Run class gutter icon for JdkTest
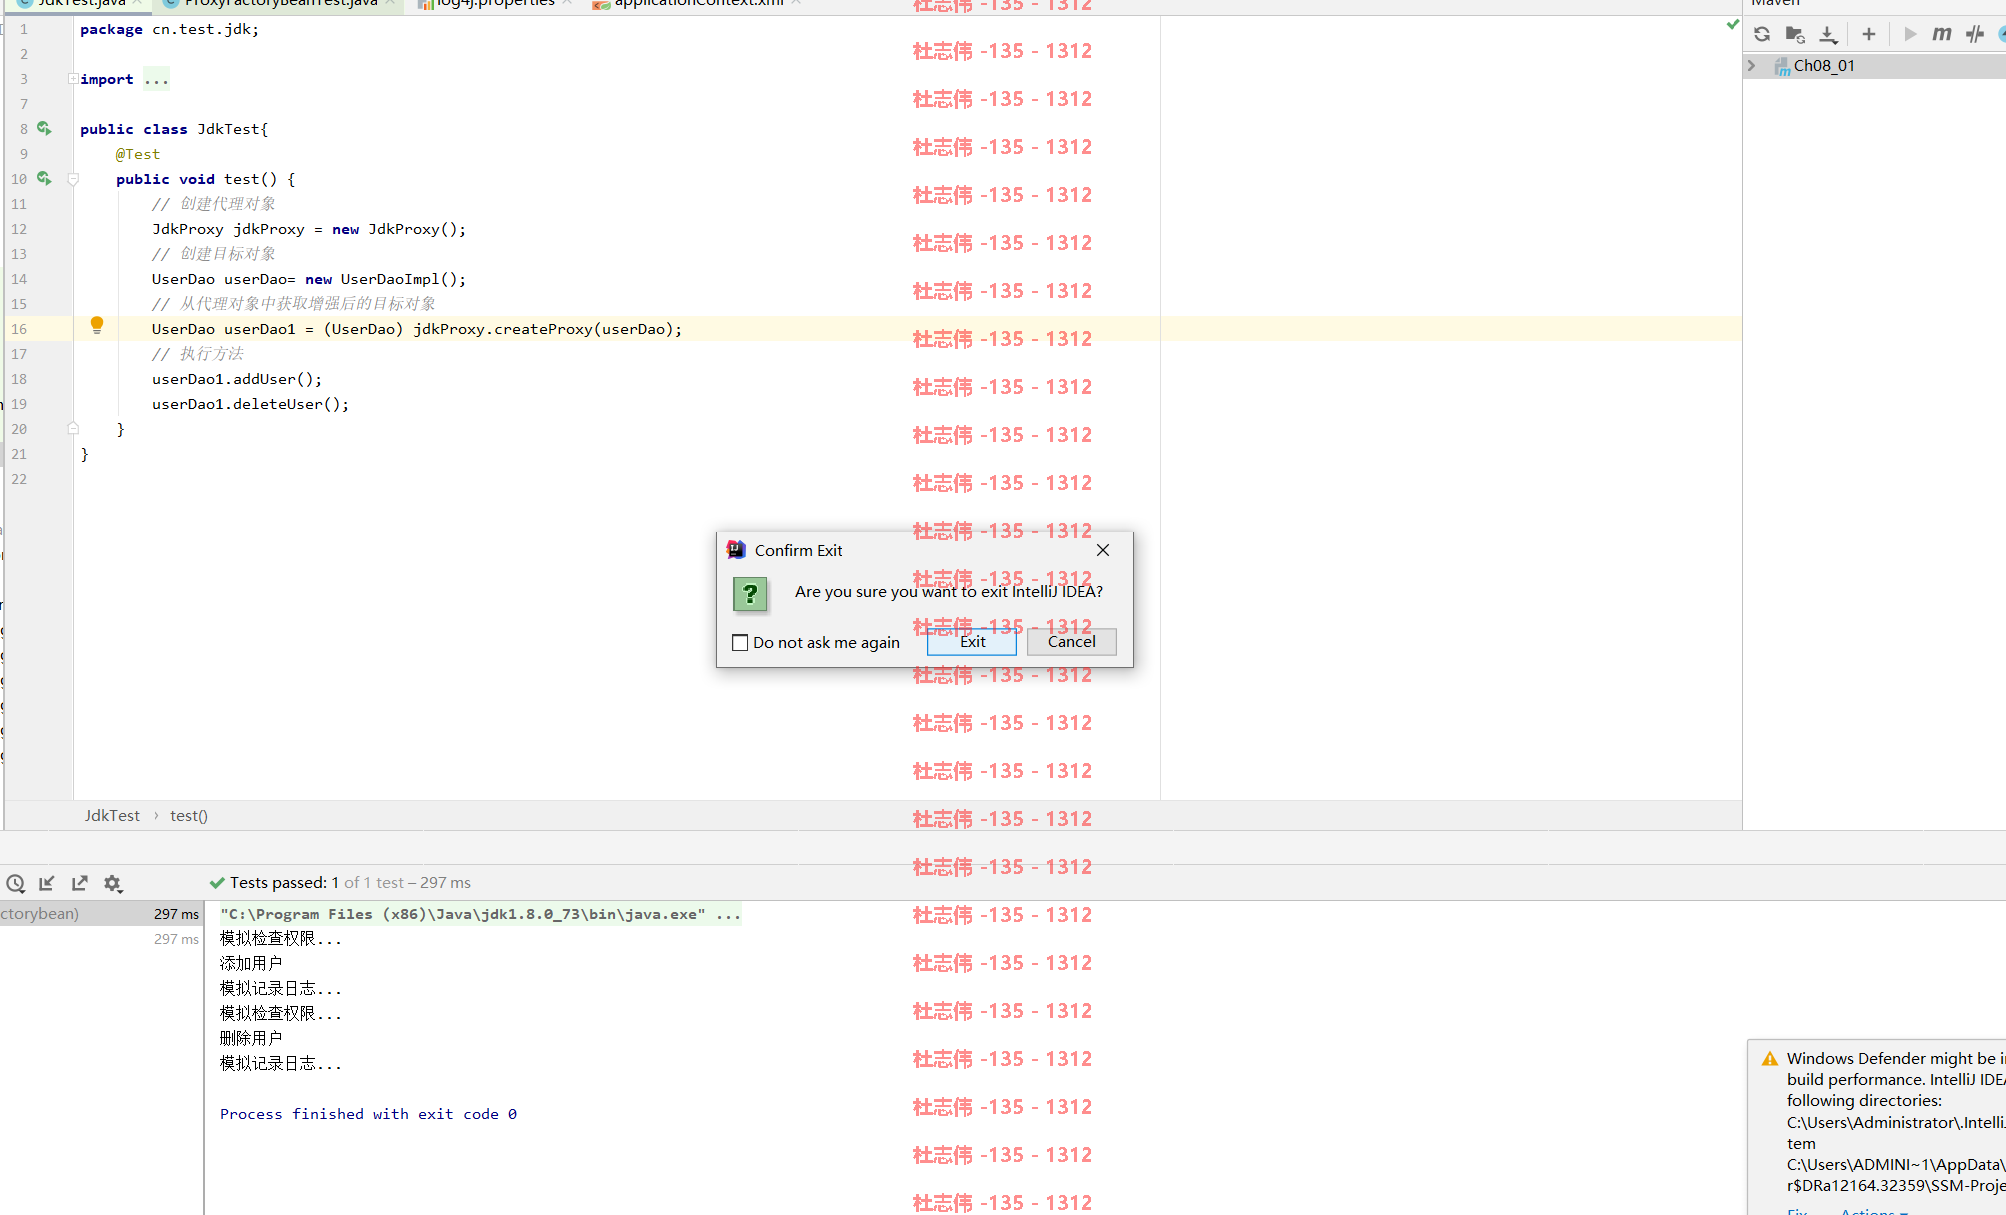The image size is (2006, 1215). [x=44, y=128]
